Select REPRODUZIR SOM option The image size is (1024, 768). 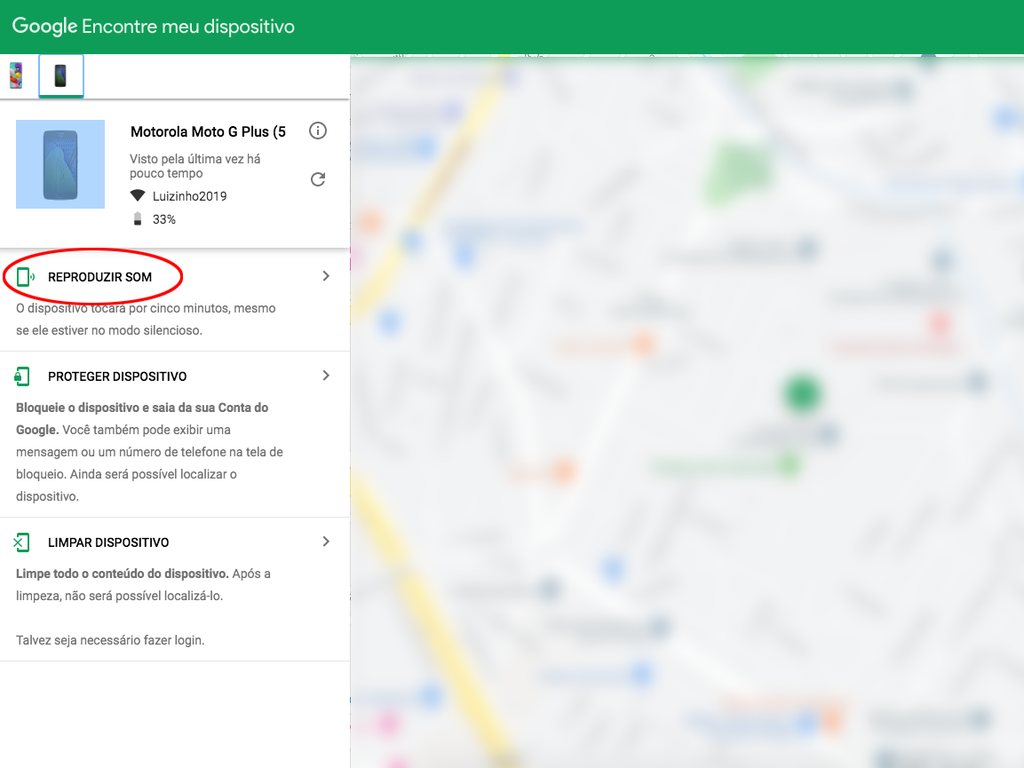pyautogui.click(x=100, y=277)
